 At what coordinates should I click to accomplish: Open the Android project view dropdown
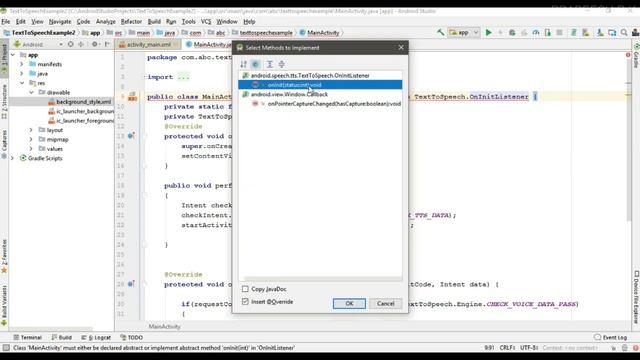[x=38, y=44]
